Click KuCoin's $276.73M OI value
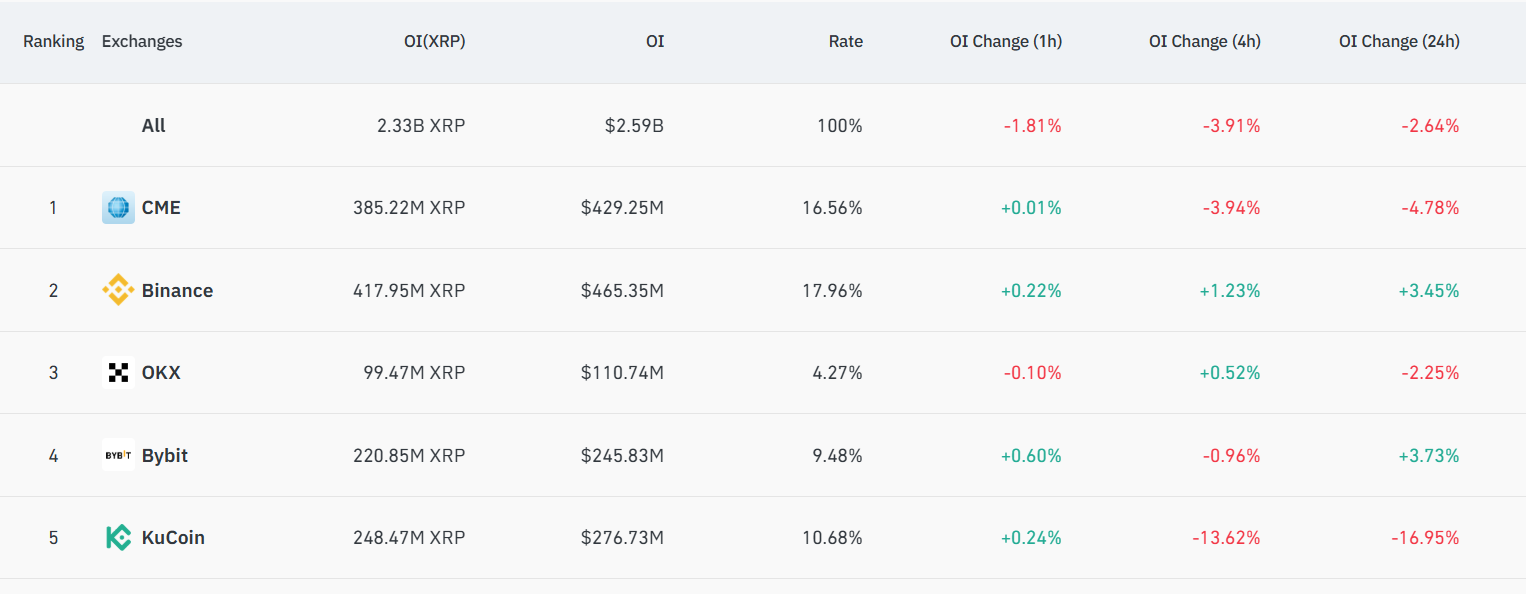 (x=622, y=538)
